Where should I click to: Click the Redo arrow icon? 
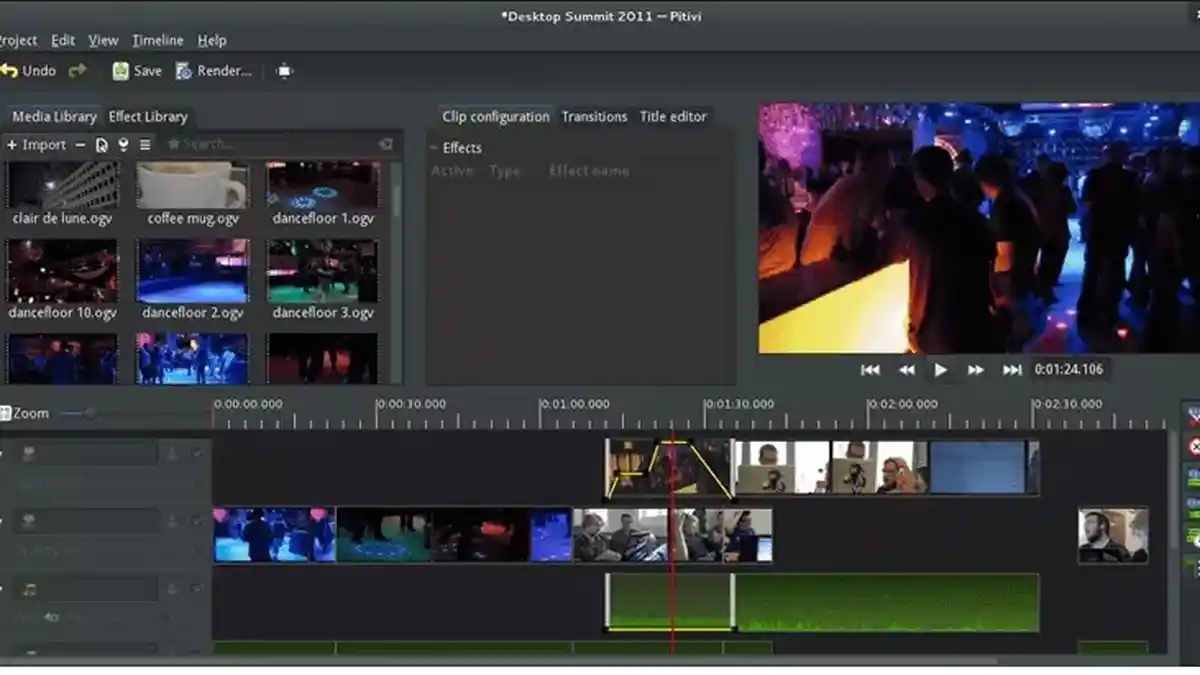click(78, 71)
